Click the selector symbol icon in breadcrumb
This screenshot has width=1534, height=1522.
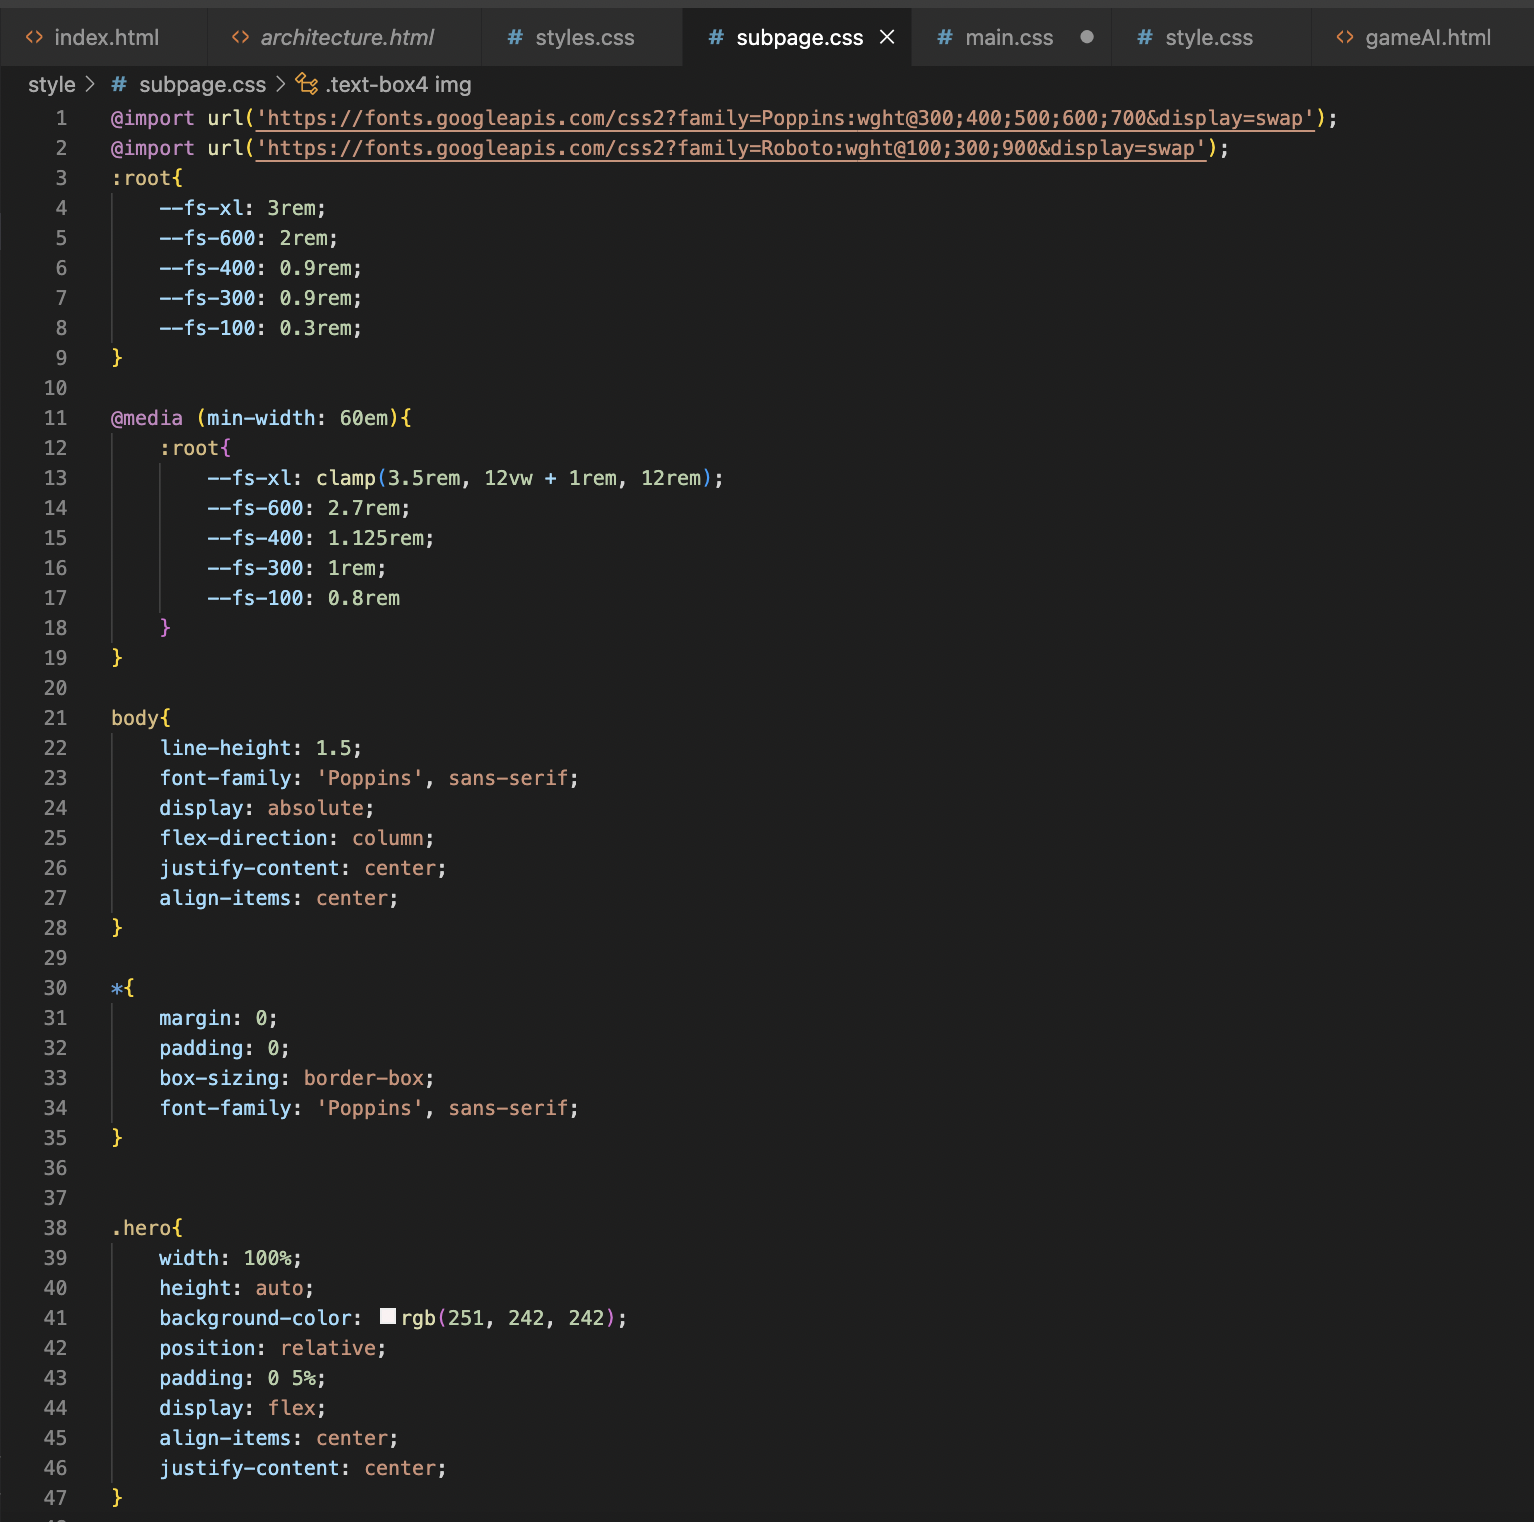point(307,85)
